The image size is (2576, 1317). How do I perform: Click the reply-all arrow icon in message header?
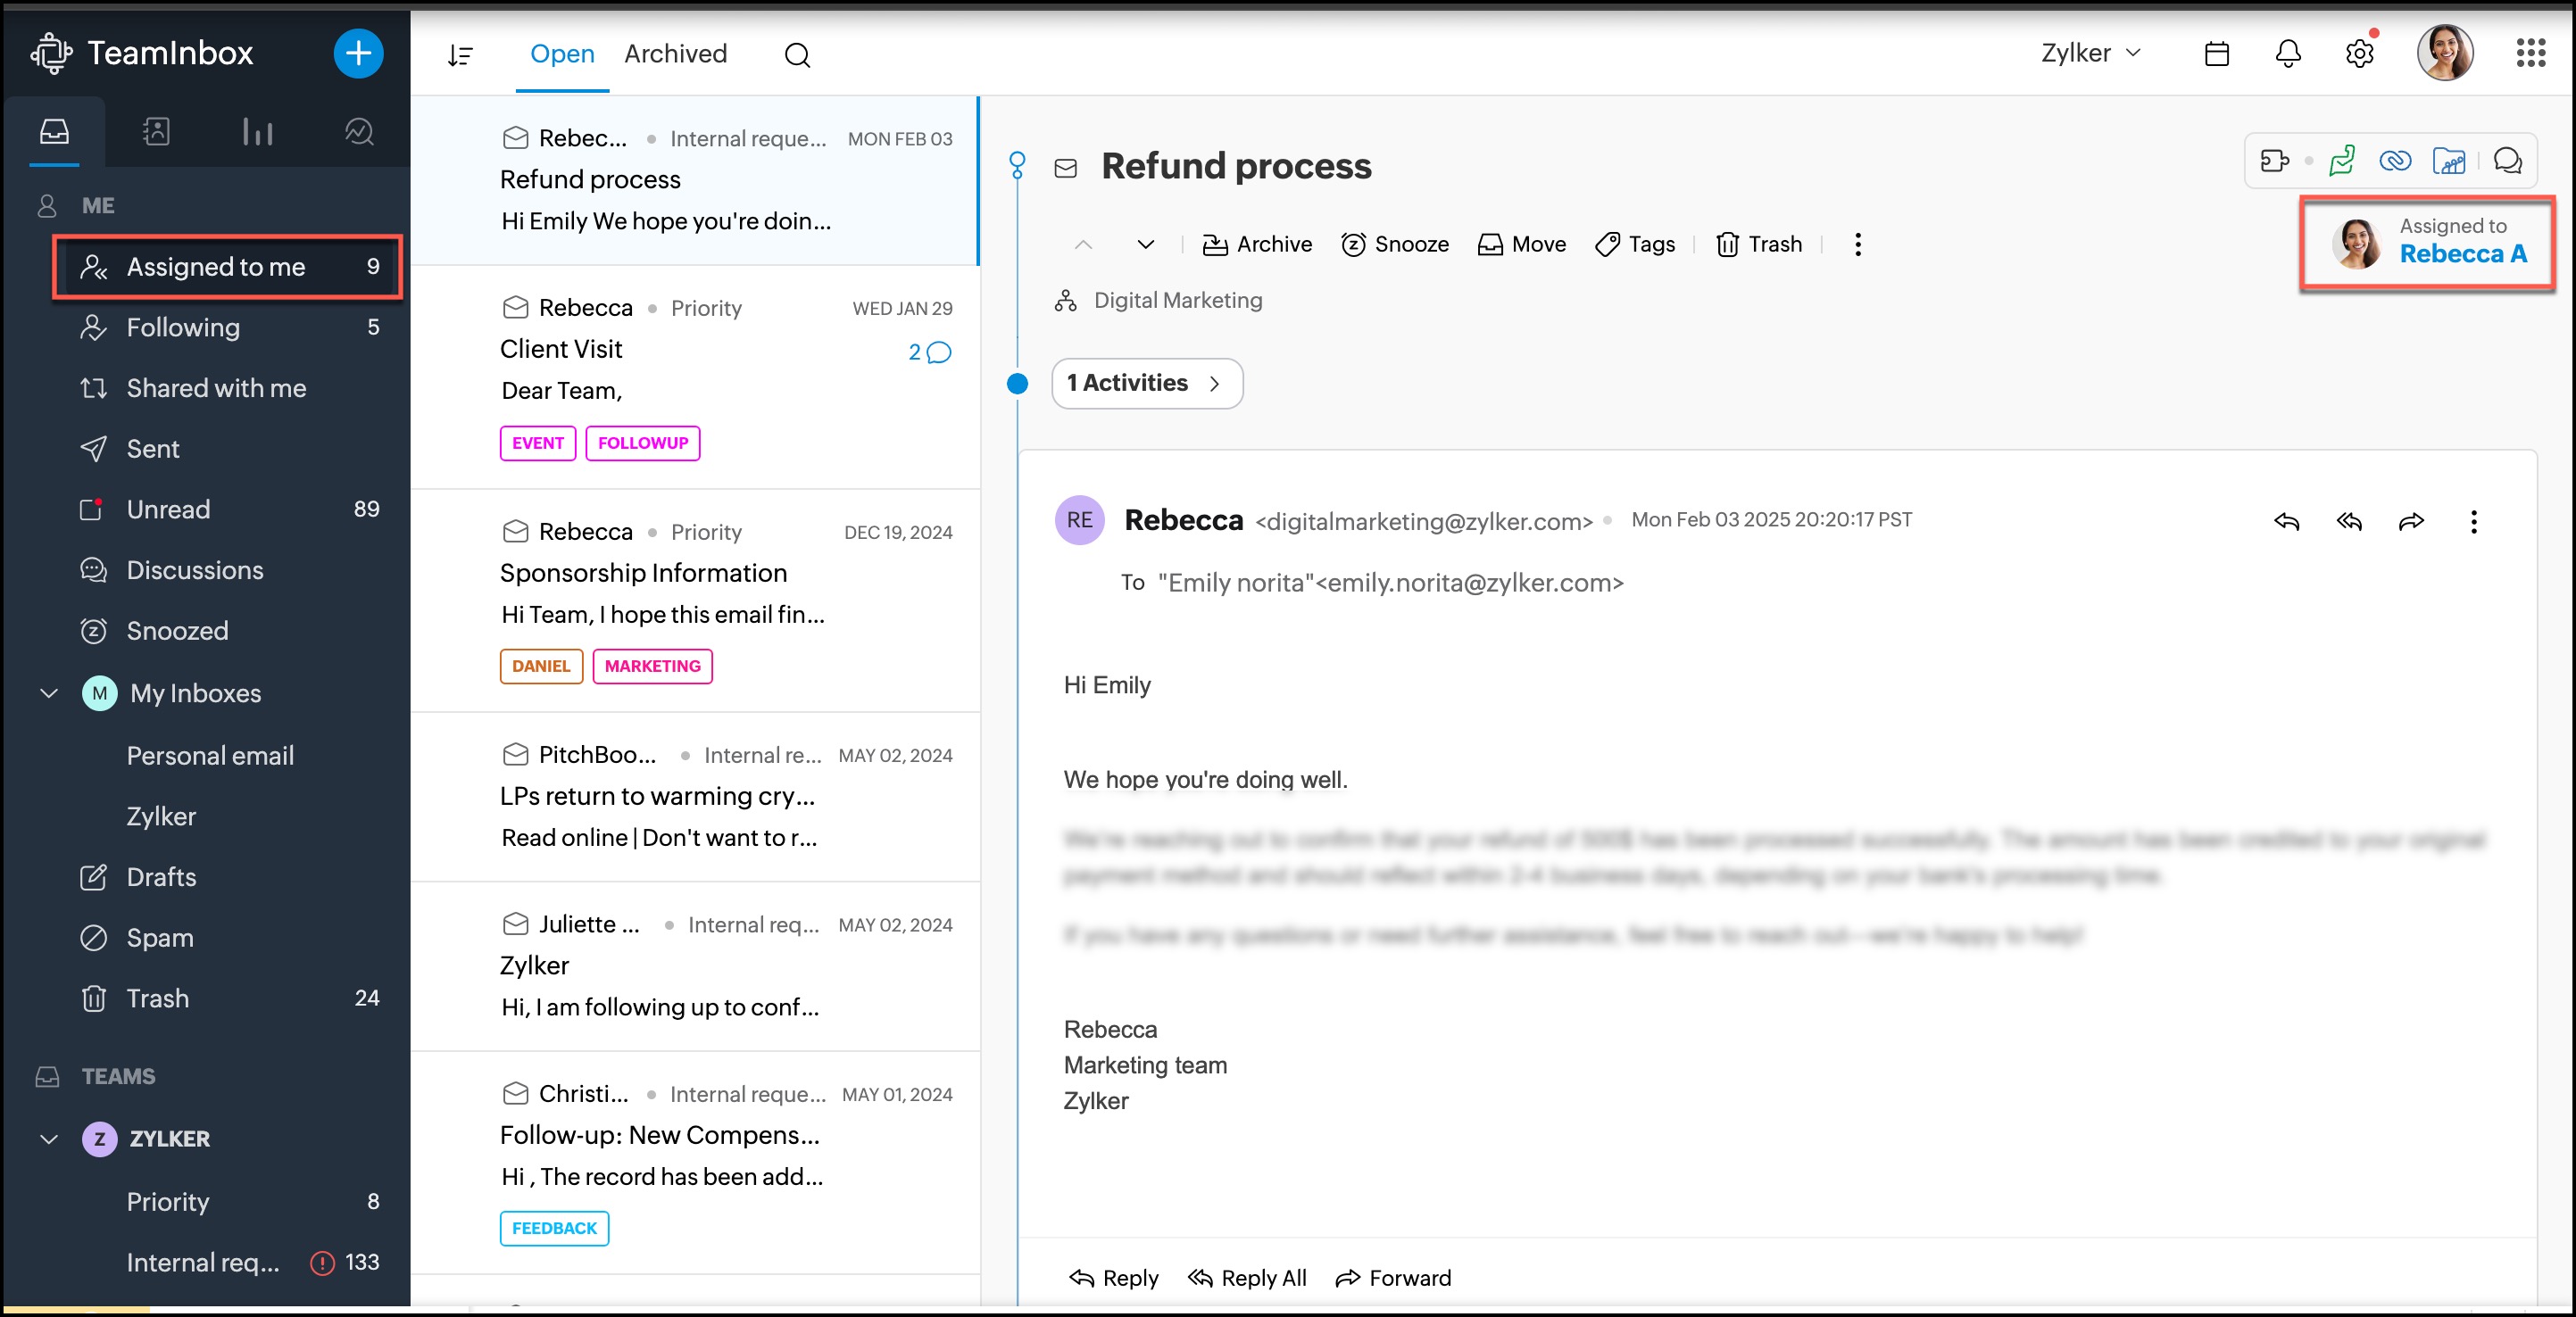point(2349,521)
